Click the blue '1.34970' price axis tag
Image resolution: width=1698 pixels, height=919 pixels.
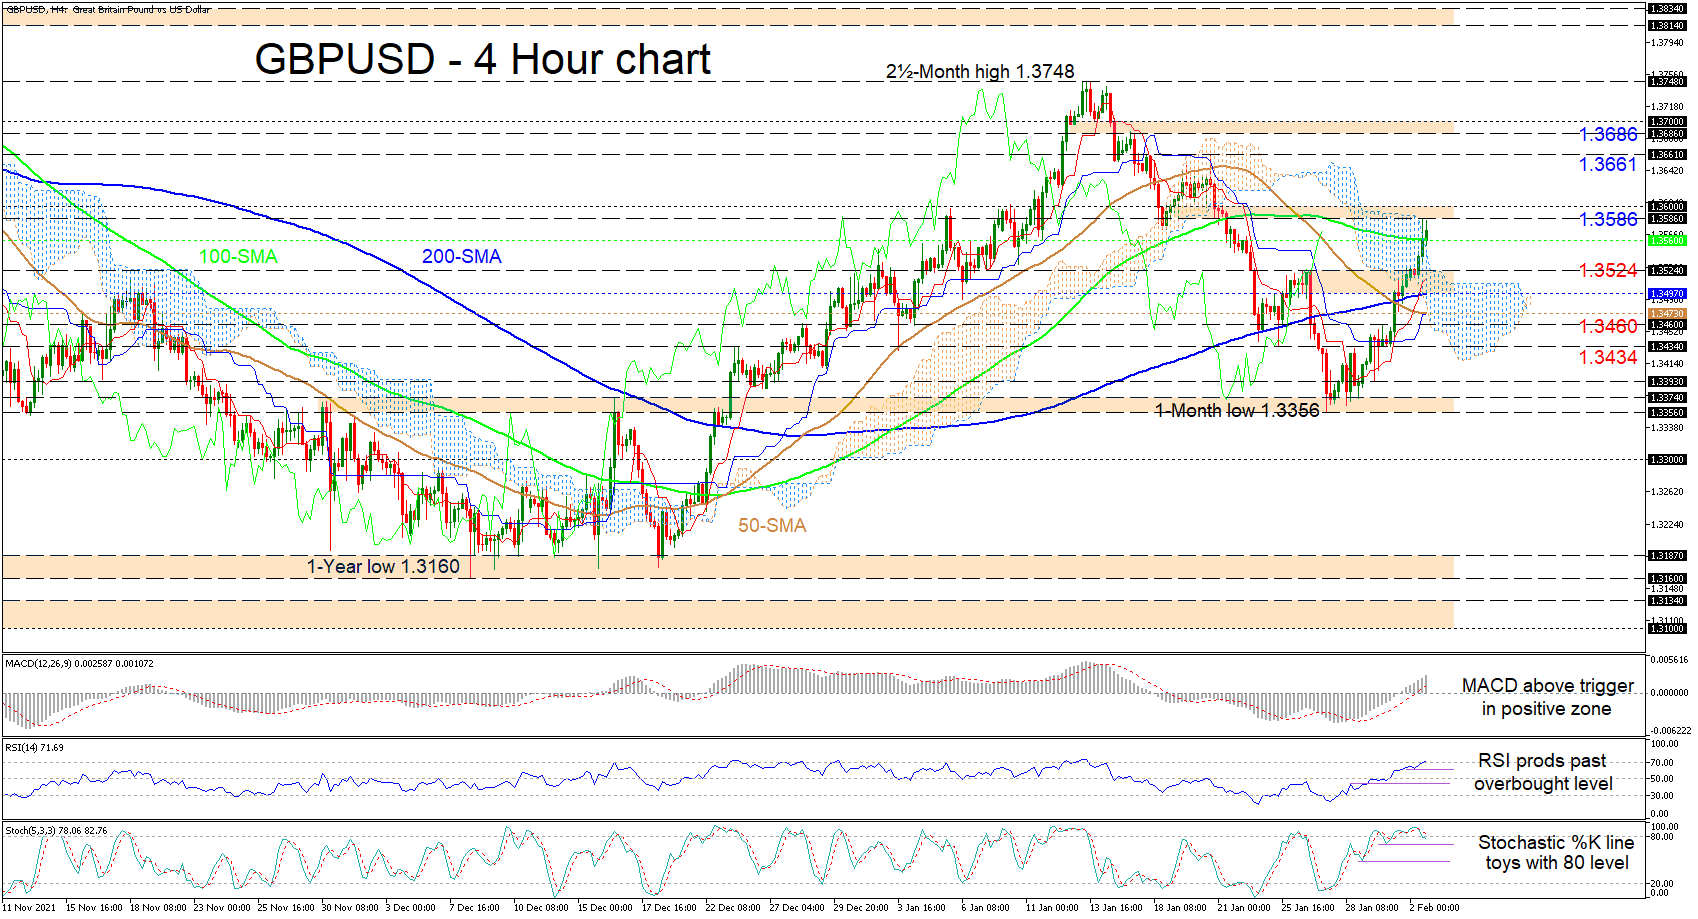coord(1667,294)
